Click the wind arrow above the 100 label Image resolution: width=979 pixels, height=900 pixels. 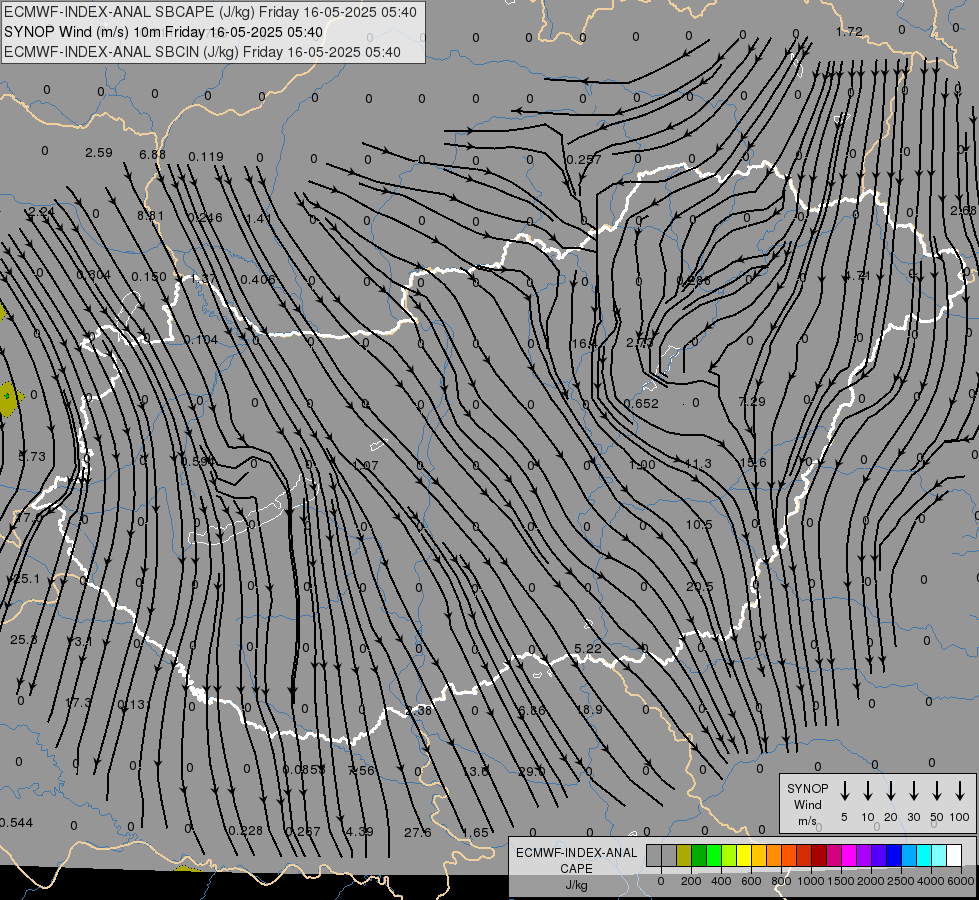[x=960, y=791]
